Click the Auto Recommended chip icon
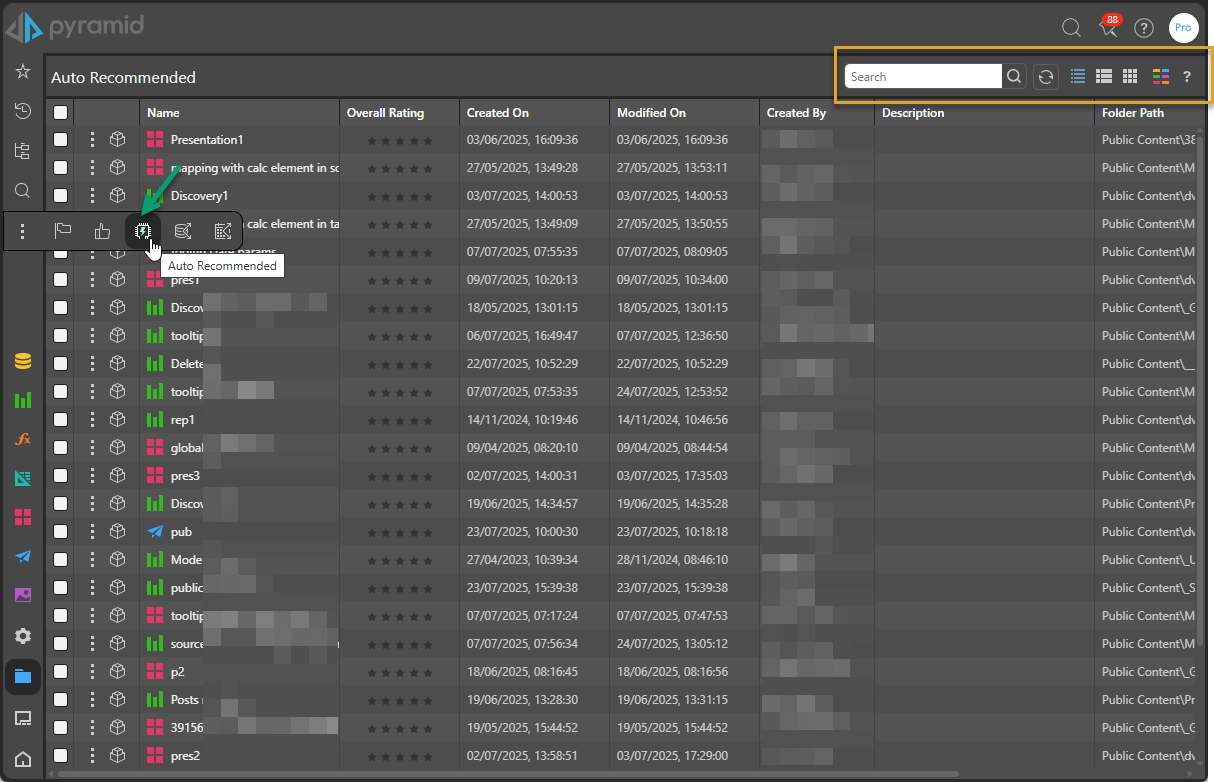Viewport: 1214px width, 782px height. (143, 231)
